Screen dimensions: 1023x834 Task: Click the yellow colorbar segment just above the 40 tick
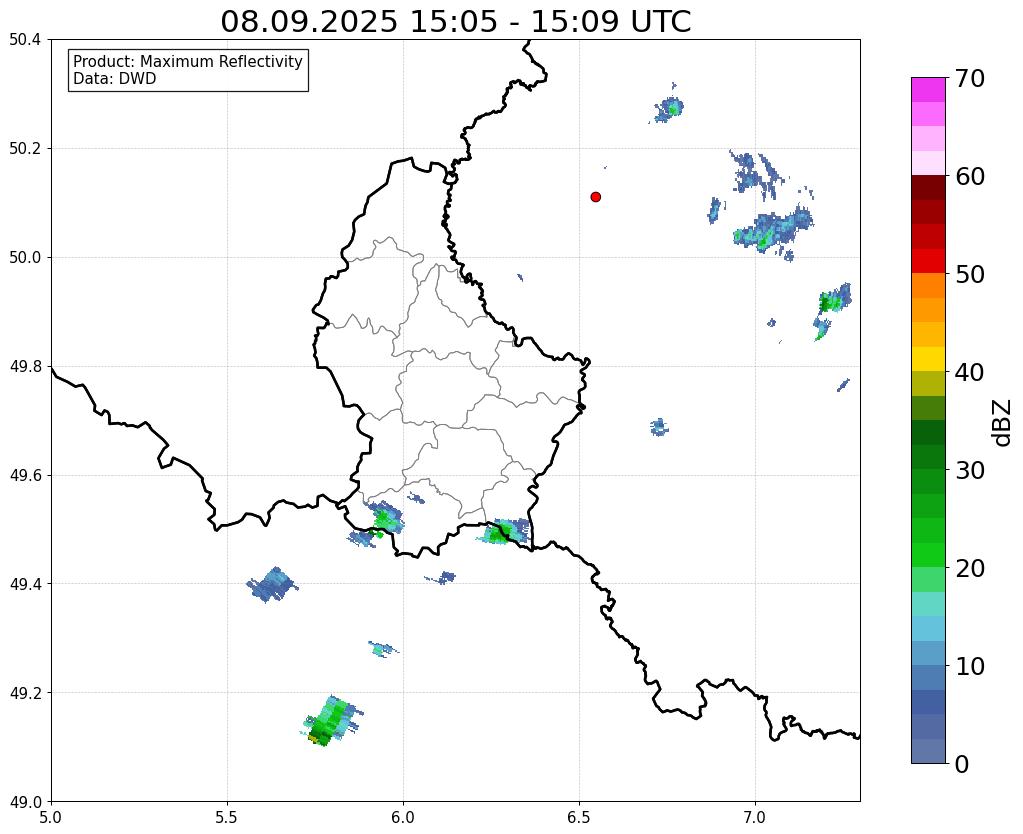(928, 359)
